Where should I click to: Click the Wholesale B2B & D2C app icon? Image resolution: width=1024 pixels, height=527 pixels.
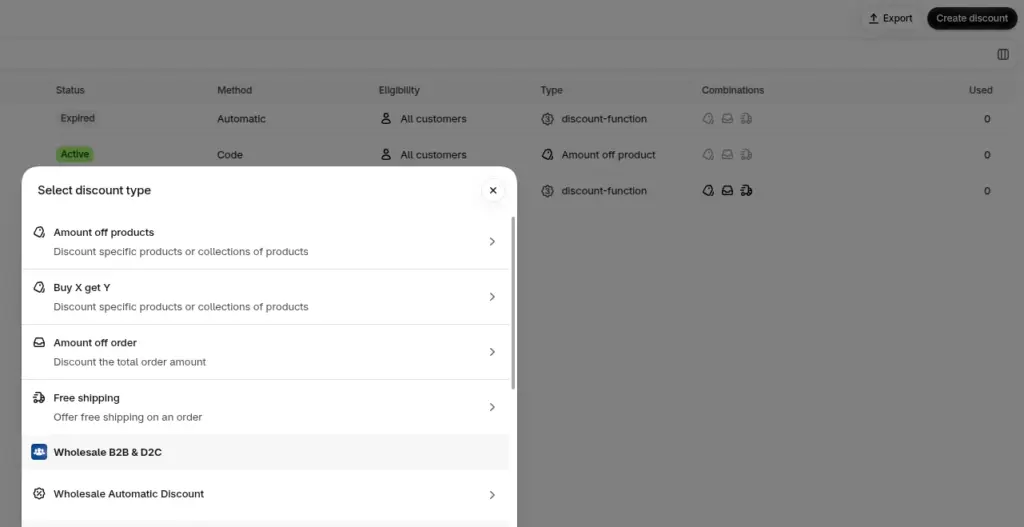pyautogui.click(x=39, y=452)
